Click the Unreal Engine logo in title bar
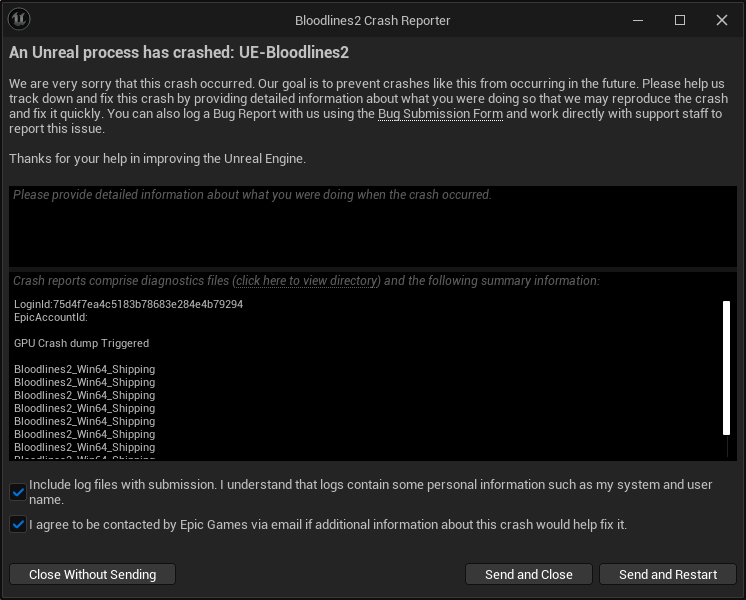The height and width of the screenshot is (600, 746). 19,20
